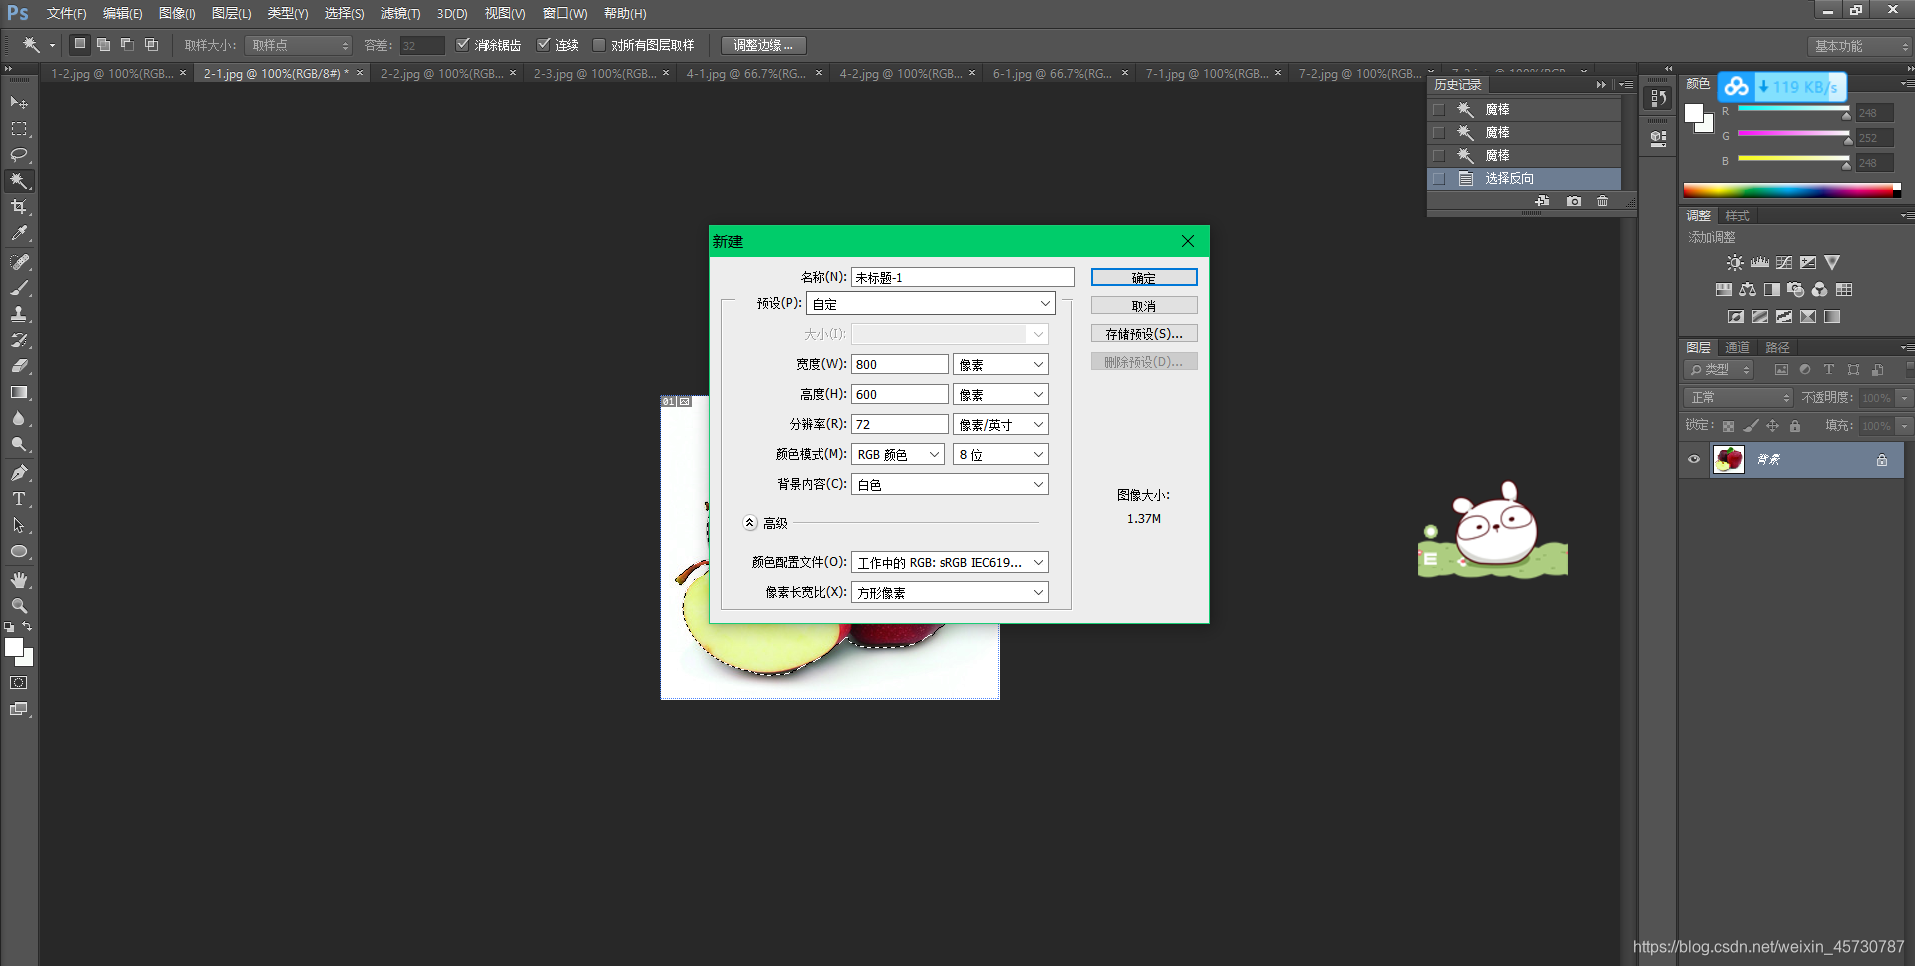Click the 宽度 width input field

coord(899,365)
